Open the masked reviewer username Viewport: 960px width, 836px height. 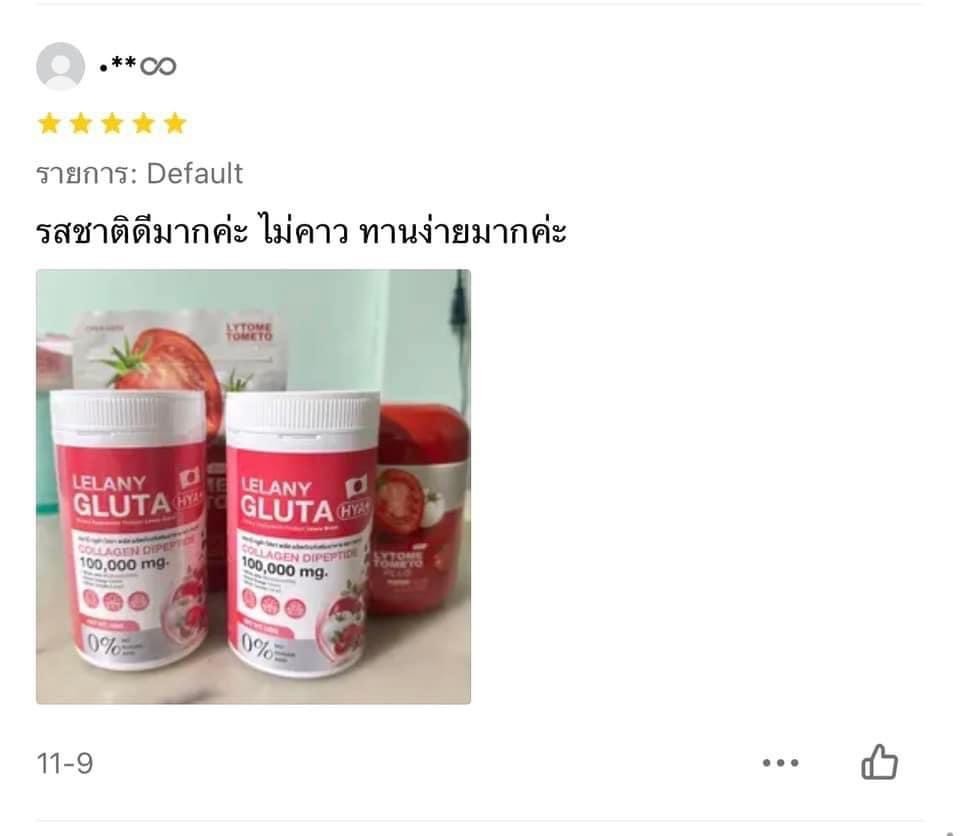(x=138, y=66)
